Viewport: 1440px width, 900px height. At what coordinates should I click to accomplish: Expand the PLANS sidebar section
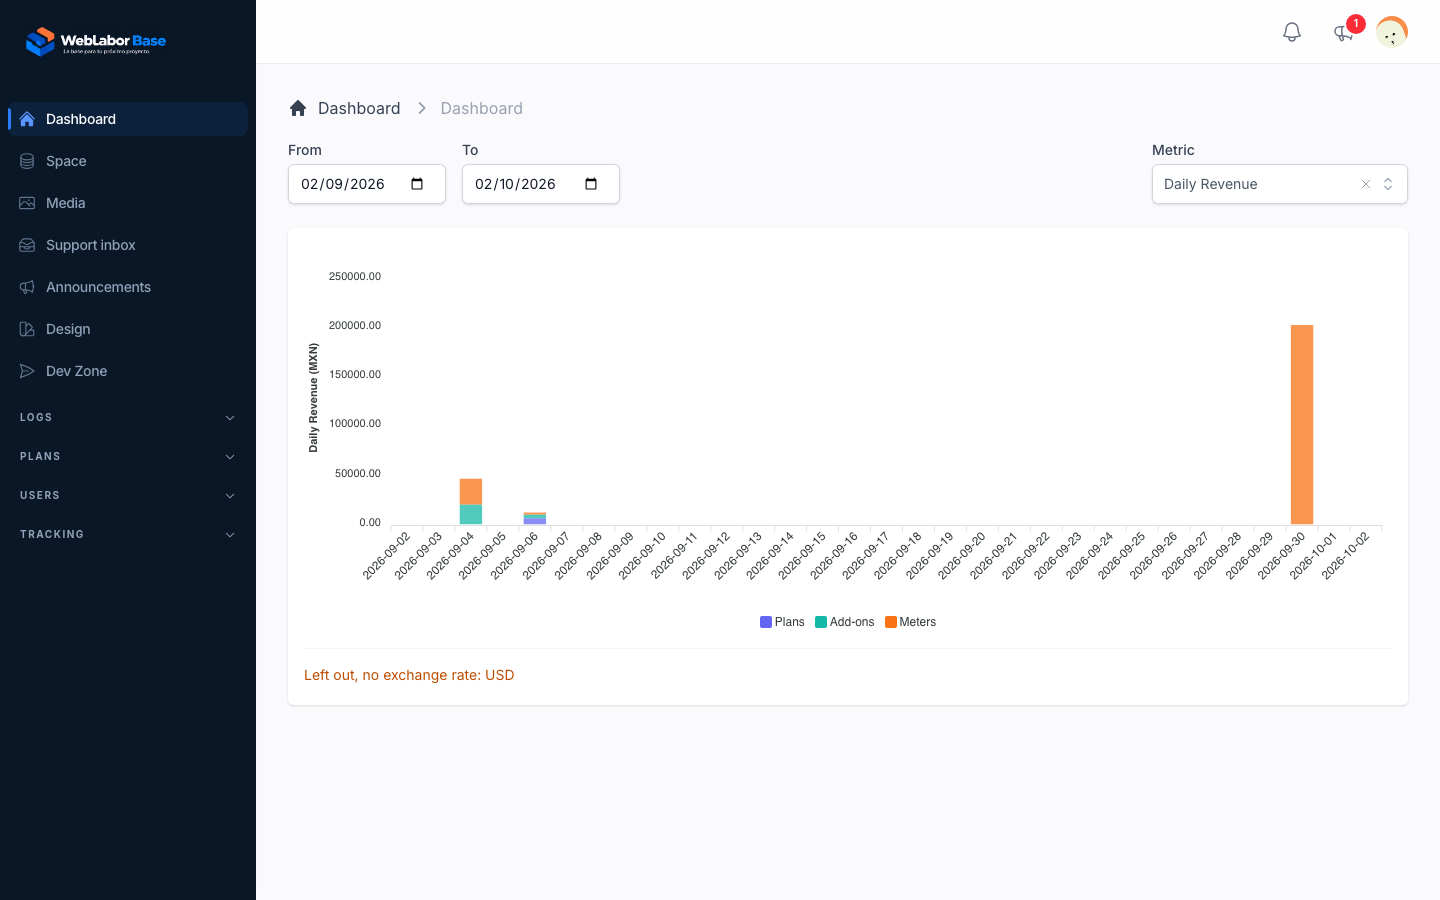click(x=128, y=456)
